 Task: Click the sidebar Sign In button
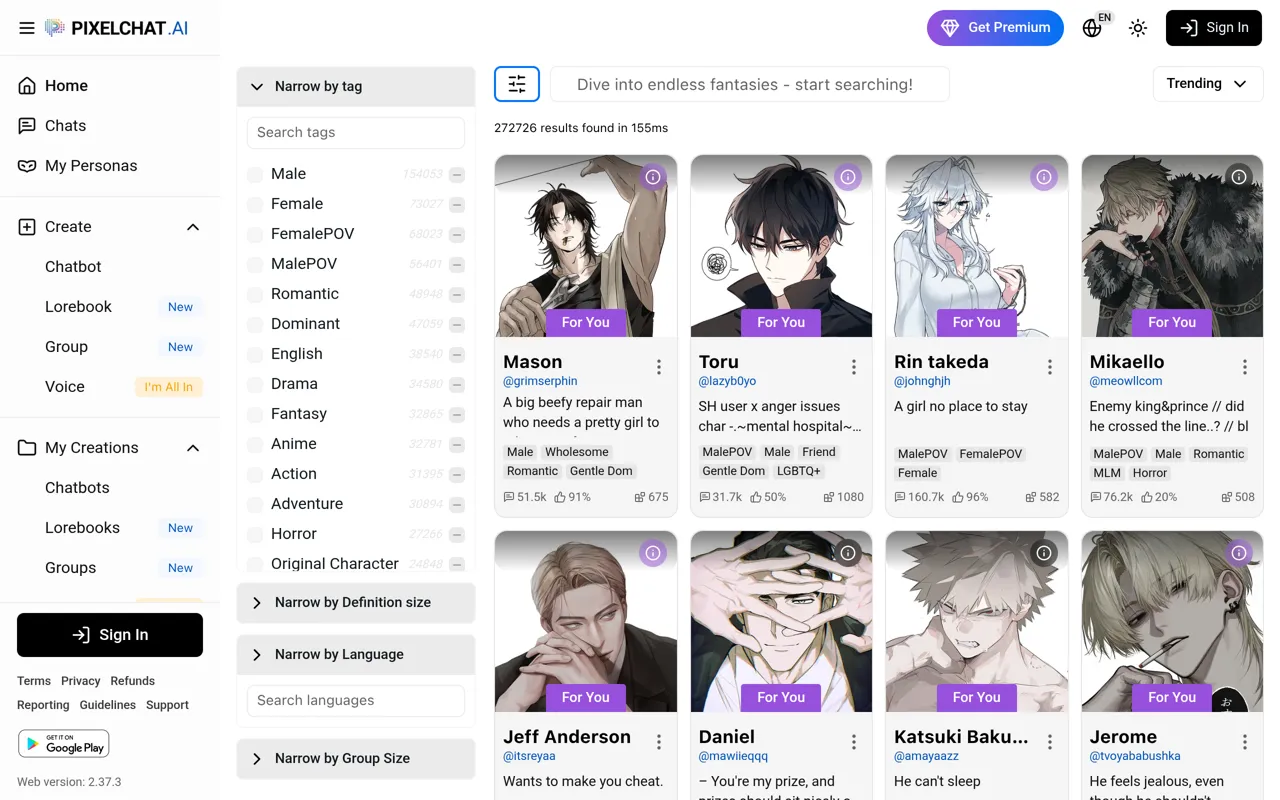click(x=110, y=635)
